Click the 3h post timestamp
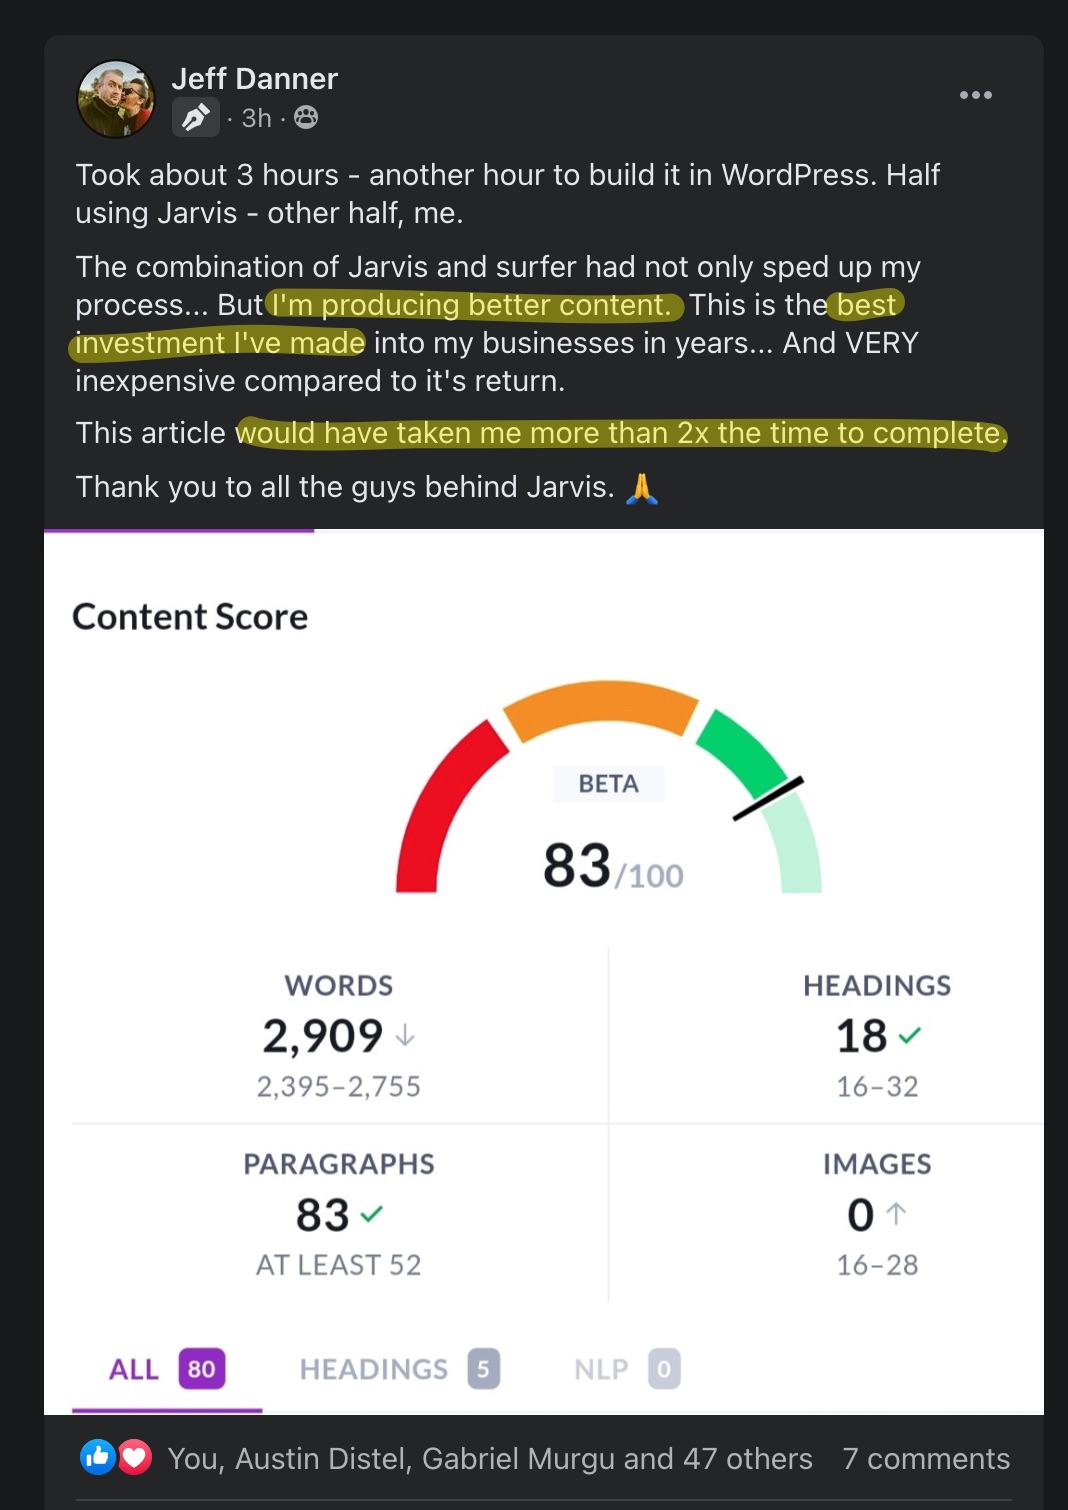 (x=256, y=118)
